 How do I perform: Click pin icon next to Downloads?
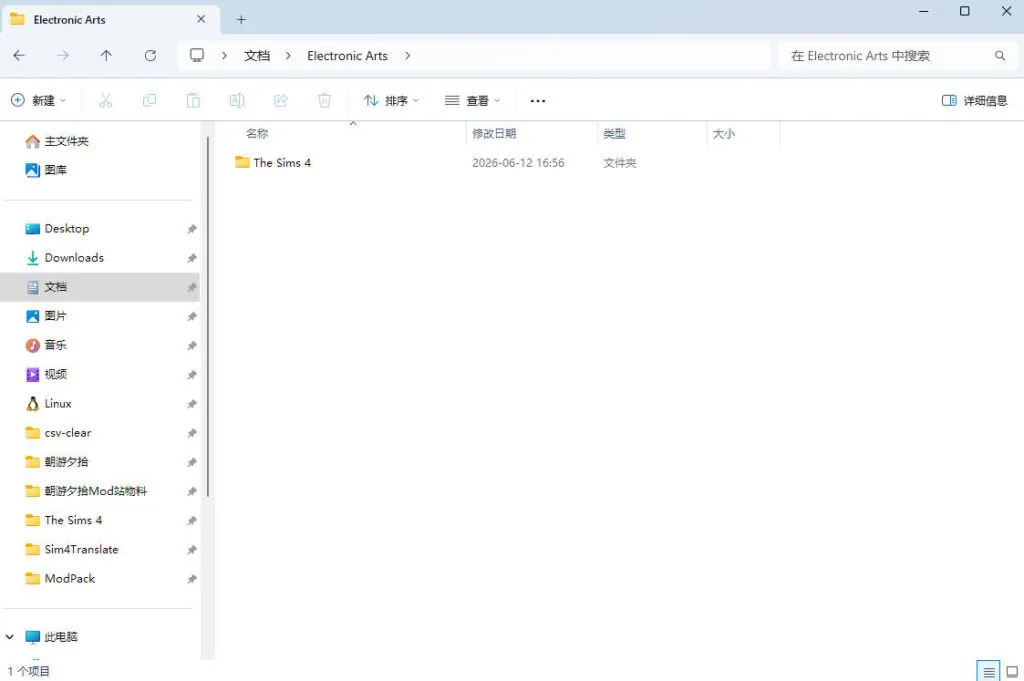[x=191, y=258]
